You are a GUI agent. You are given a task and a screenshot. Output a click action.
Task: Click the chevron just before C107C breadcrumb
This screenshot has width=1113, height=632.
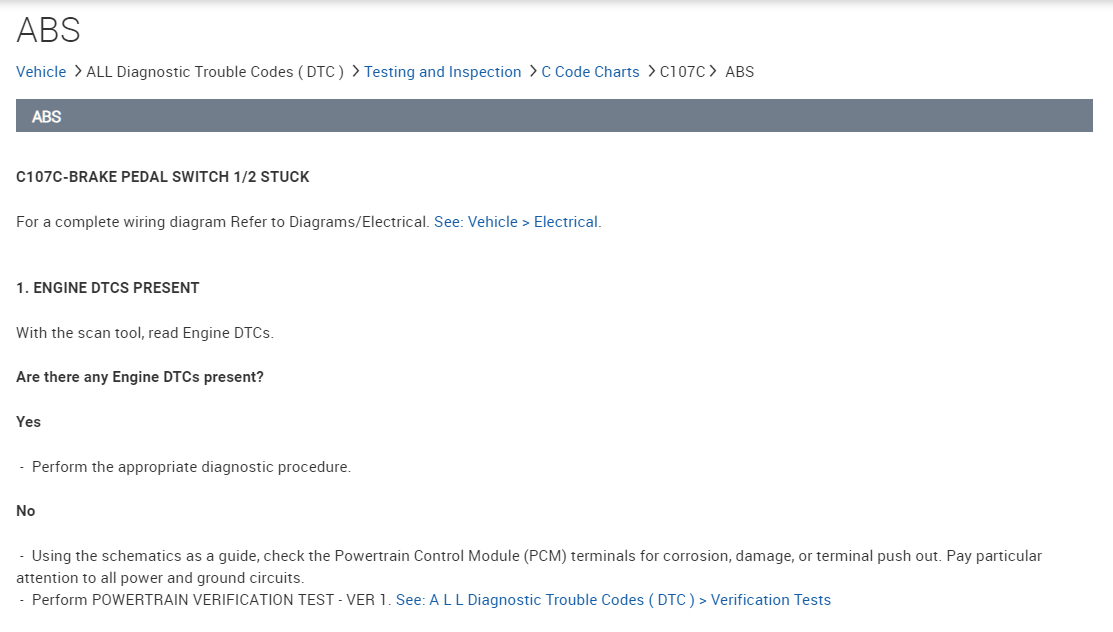coord(650,72)
